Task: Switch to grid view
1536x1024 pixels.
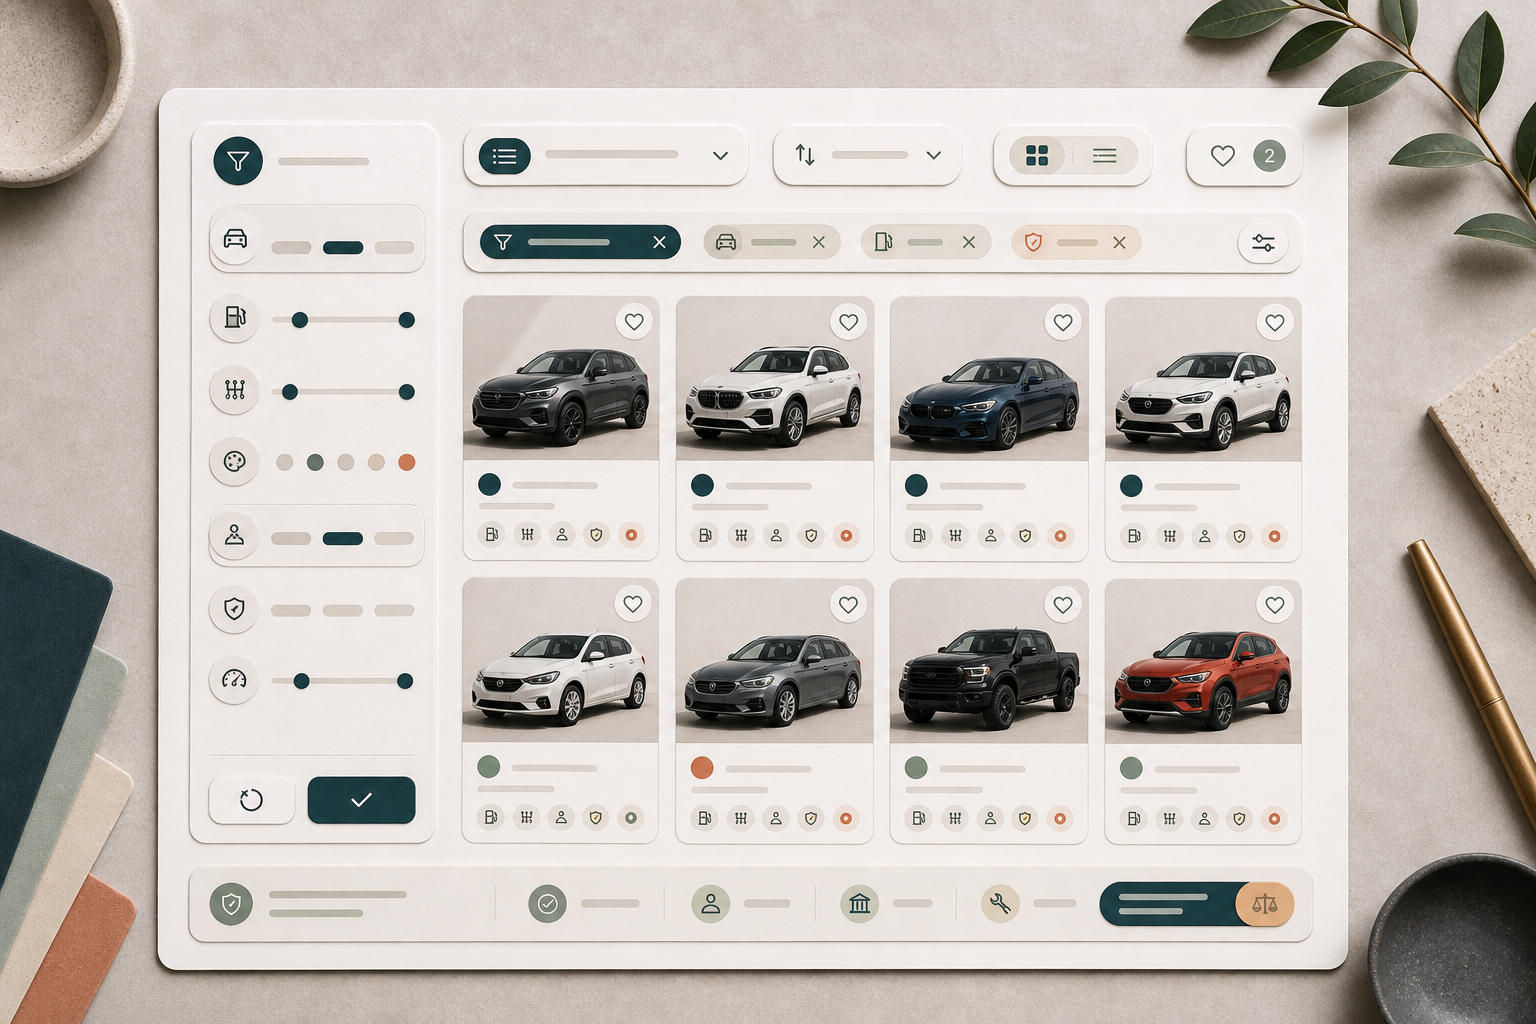Action: pos(1037,155)
